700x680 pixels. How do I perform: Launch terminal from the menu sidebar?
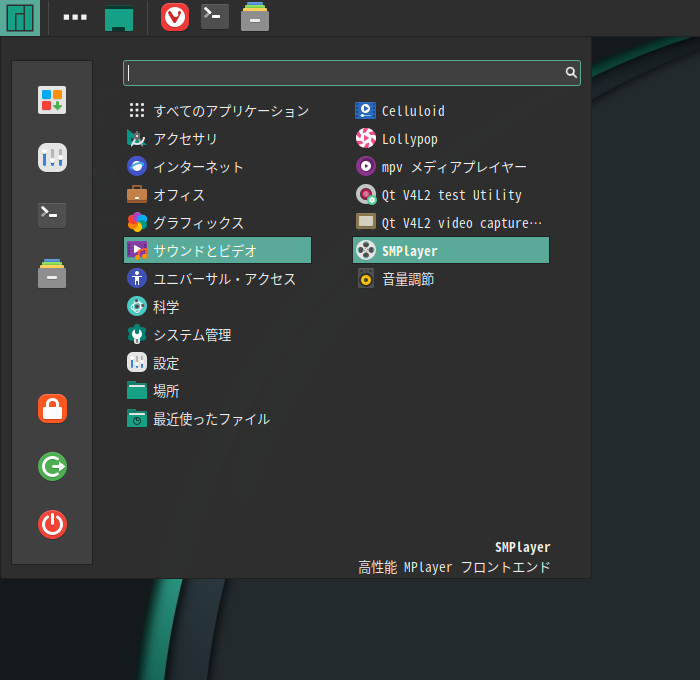tap(52, 215)
